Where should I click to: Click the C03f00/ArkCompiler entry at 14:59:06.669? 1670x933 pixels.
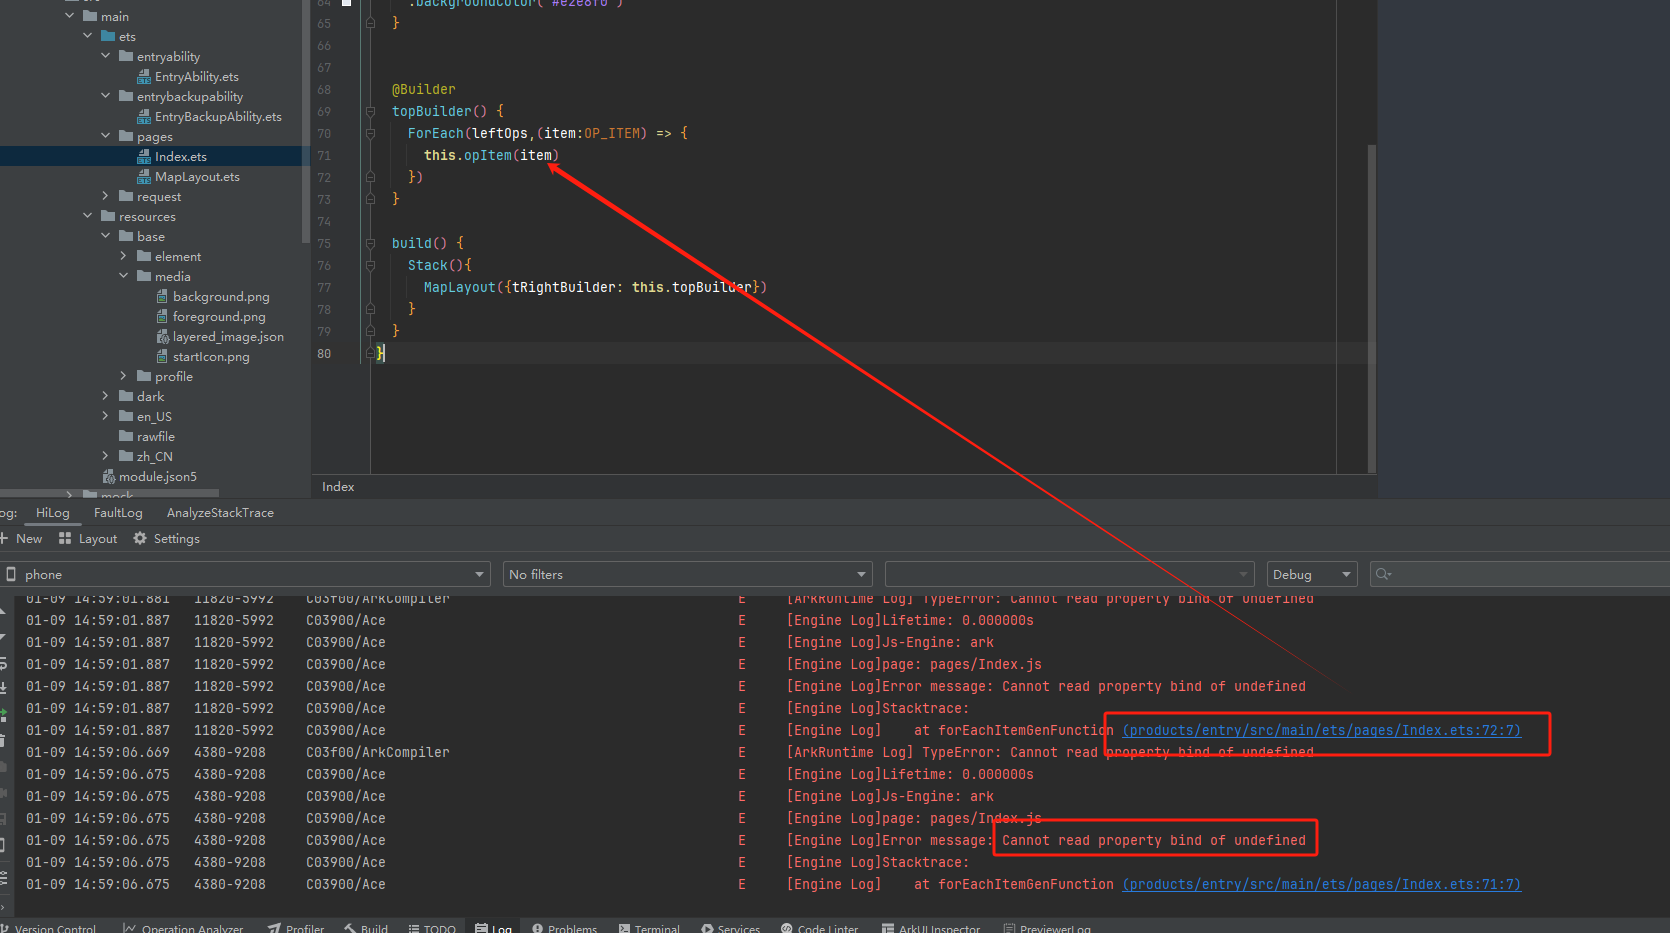tap(377, 752)
